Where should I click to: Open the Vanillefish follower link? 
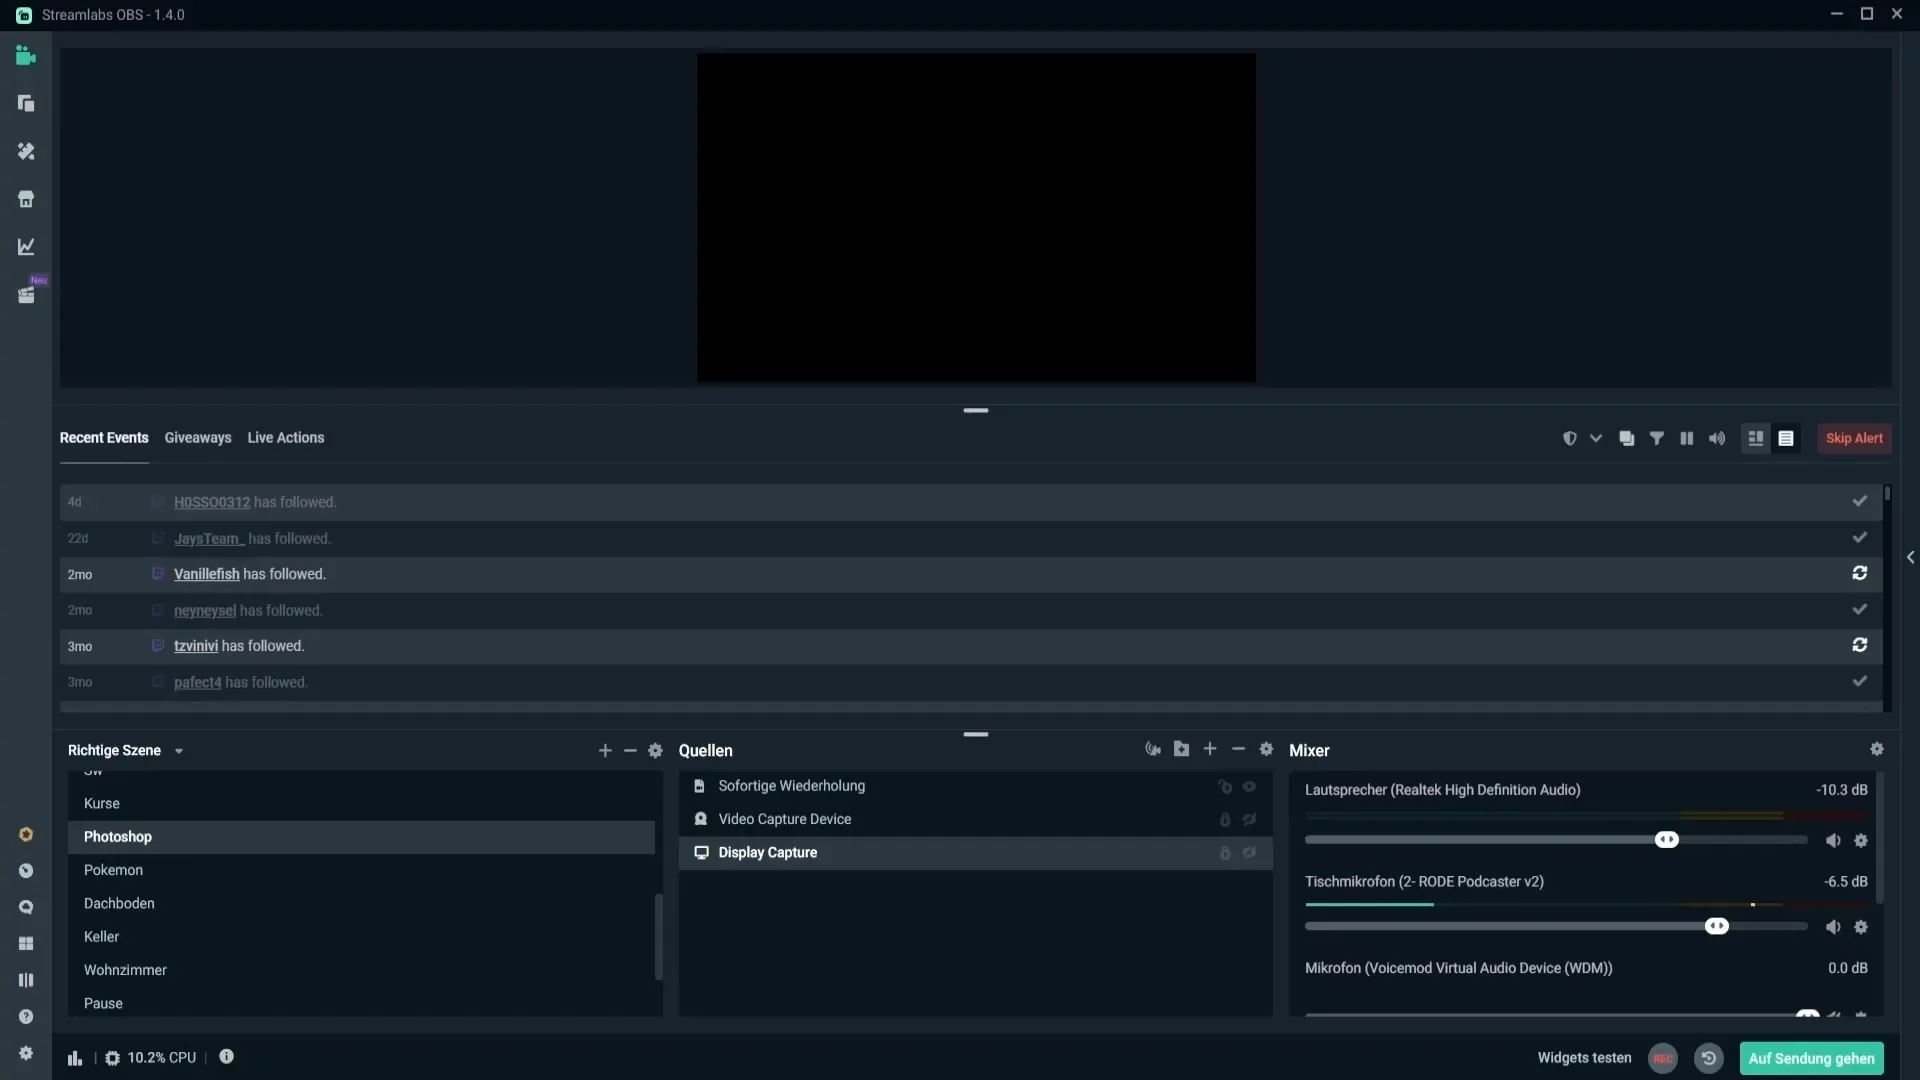coord(207,575)
